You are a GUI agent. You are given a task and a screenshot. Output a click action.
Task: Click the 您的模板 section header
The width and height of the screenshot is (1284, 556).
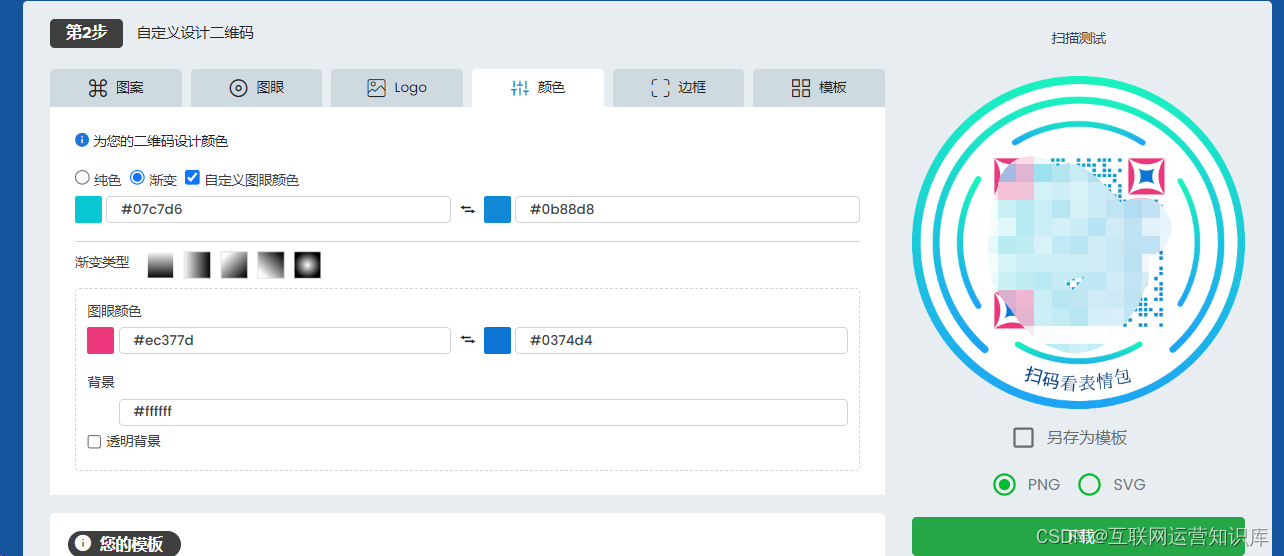pos(124,544)
